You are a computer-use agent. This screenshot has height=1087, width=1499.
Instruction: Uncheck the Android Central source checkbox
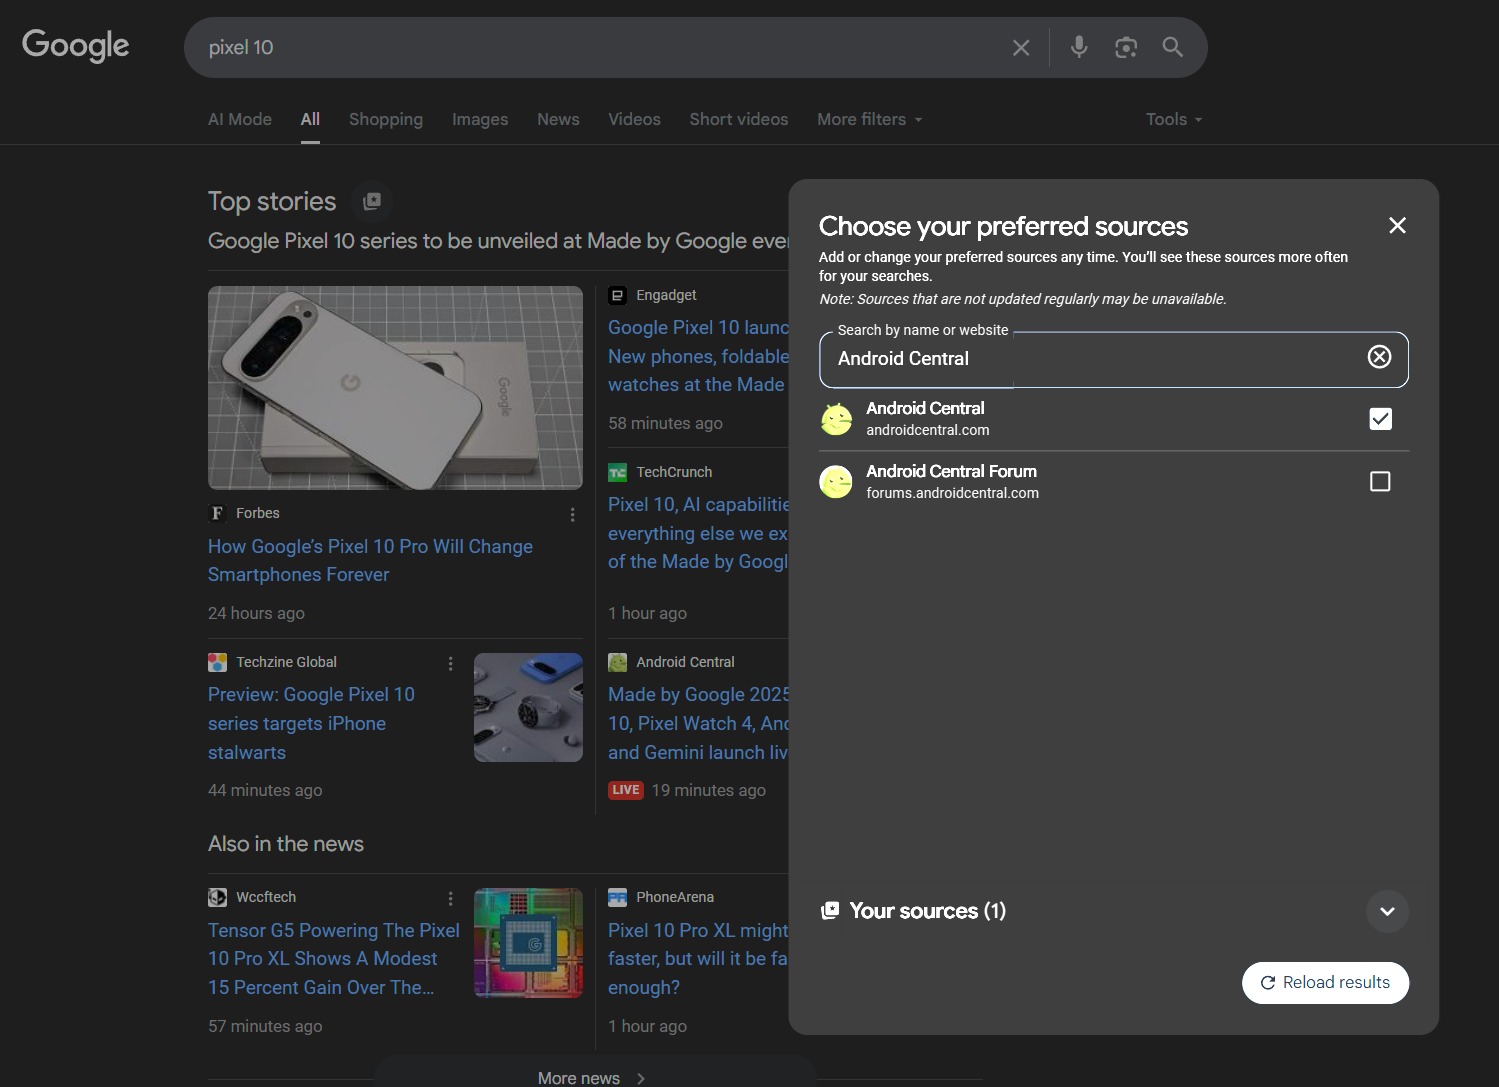coord(1380,419)
